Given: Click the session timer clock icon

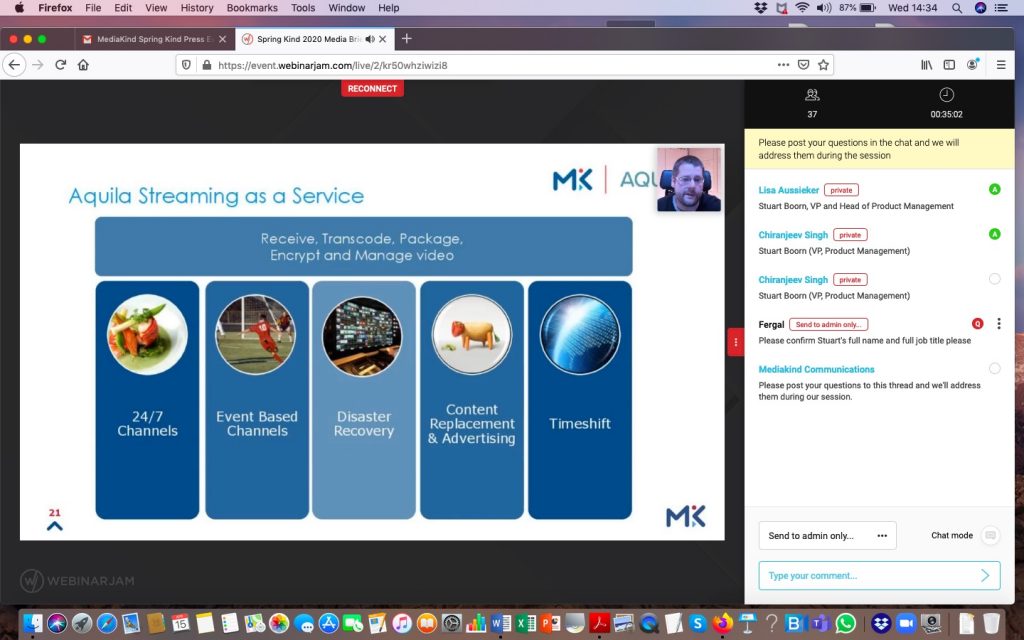Looking at the screenshot, I should point(946,96).
